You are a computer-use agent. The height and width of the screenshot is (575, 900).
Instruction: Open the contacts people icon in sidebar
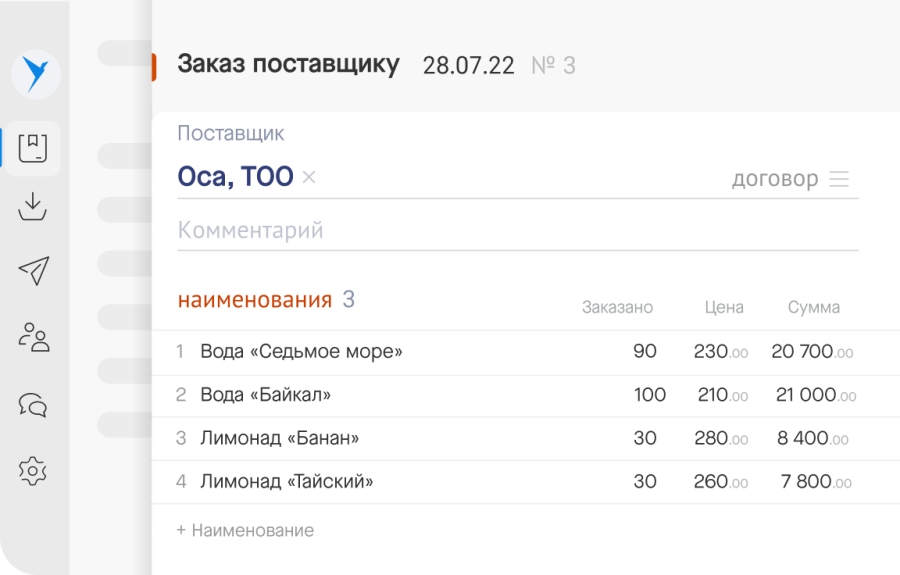[x=34, y=336]
